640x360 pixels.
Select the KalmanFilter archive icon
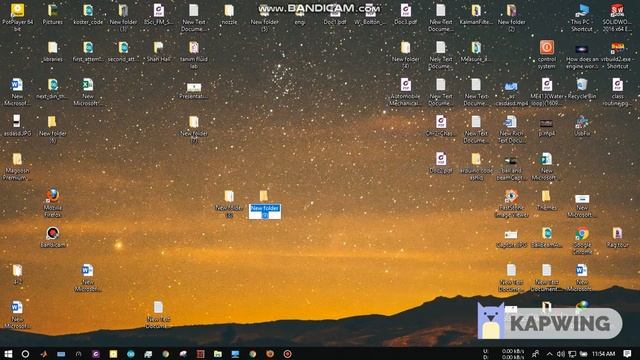(476, 15)
